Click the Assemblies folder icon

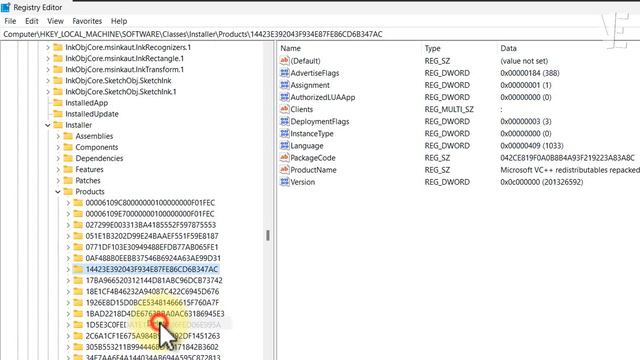click(x=68, y=136)
